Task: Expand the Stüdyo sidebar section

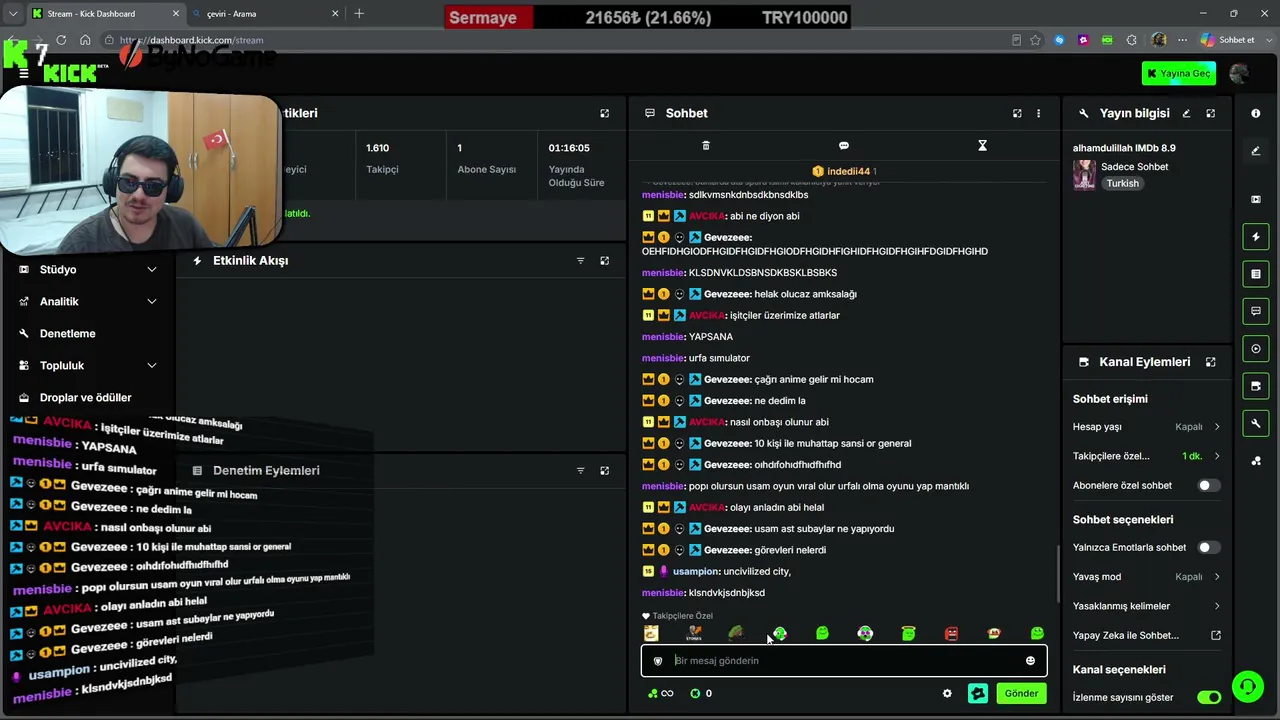Action: (x=88, y=269)
